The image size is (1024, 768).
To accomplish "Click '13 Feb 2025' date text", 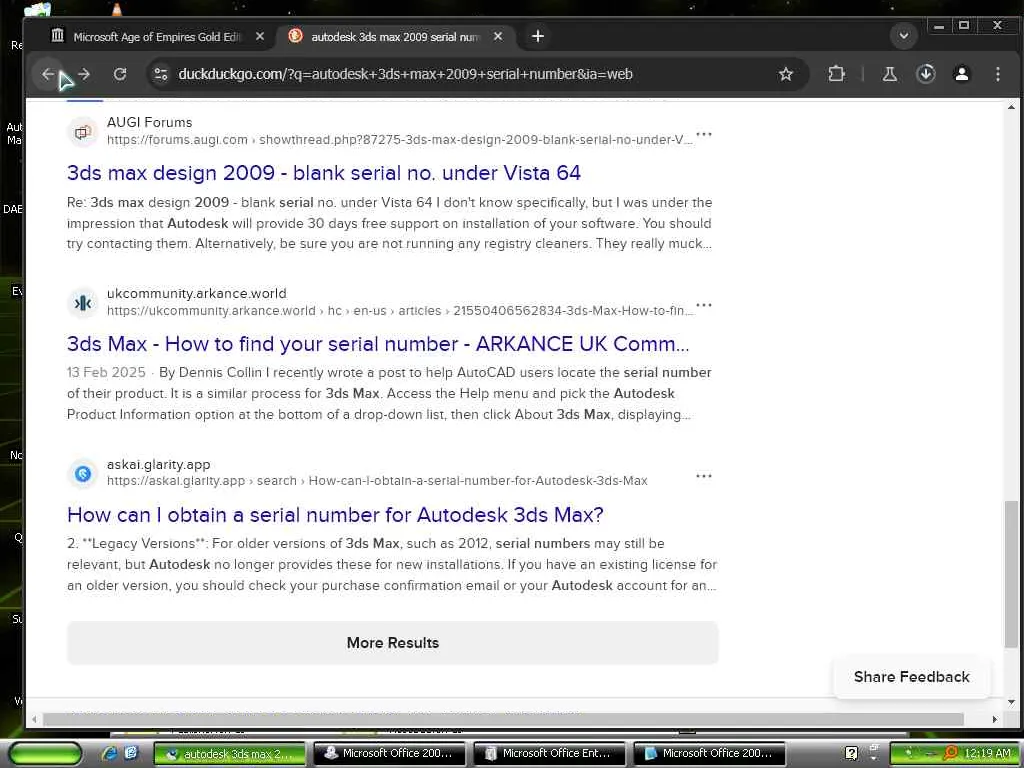I will click(106, 372).
